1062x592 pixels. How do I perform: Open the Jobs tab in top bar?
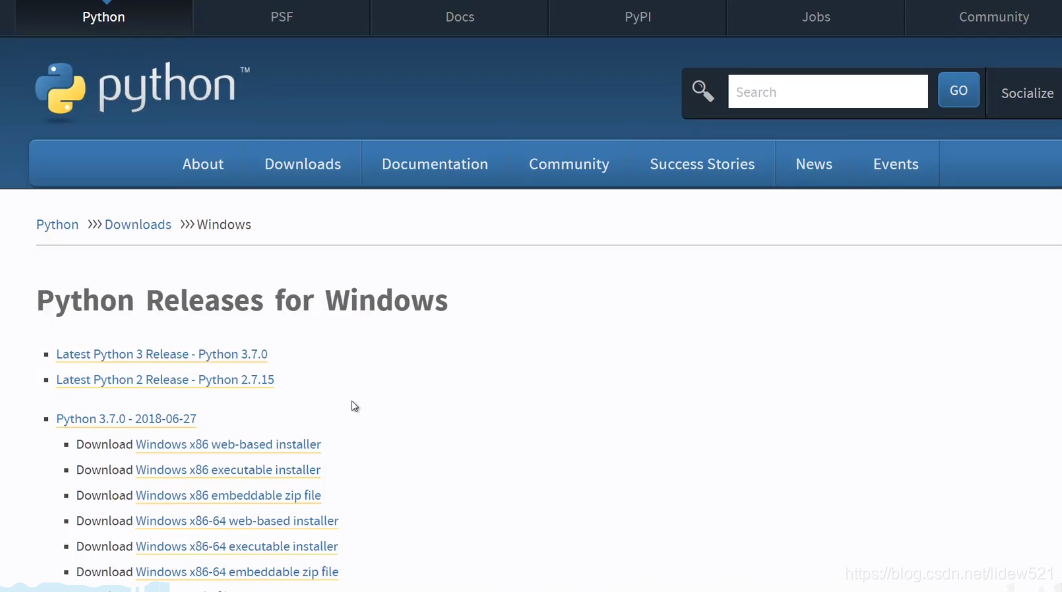(816, 17)
